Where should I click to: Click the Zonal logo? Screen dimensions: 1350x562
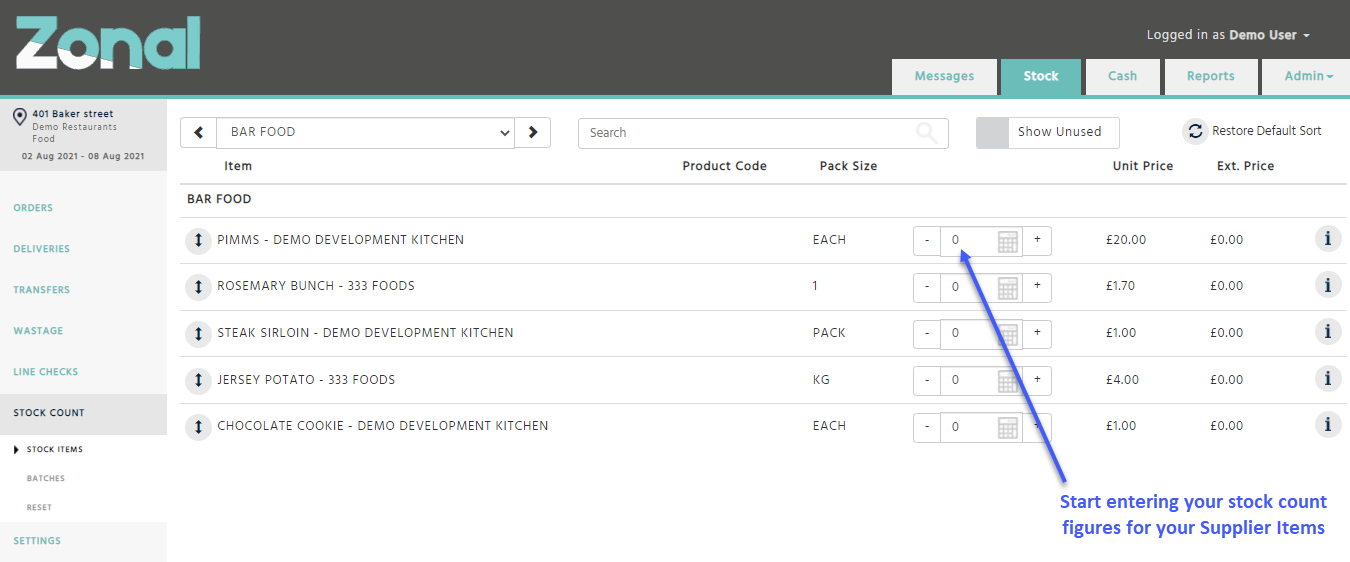[x=108, y=43]
